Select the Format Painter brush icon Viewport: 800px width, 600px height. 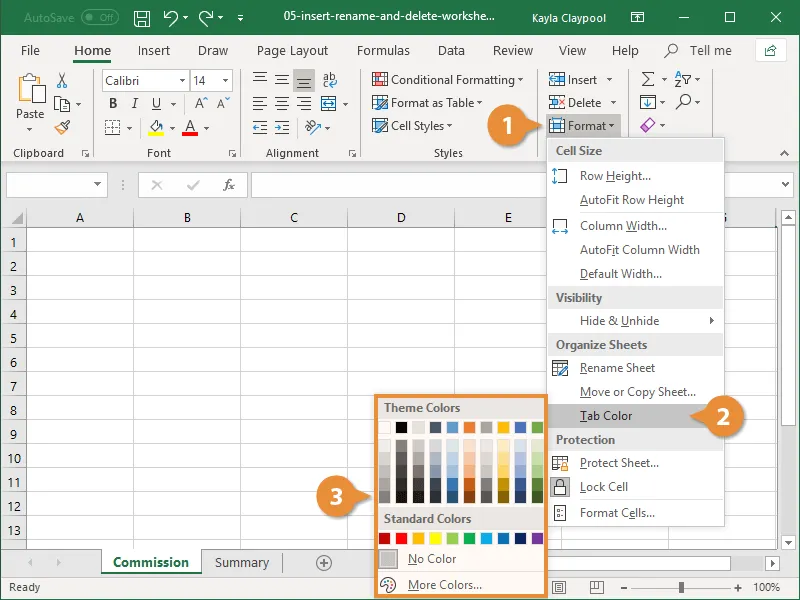pos(62,128)
